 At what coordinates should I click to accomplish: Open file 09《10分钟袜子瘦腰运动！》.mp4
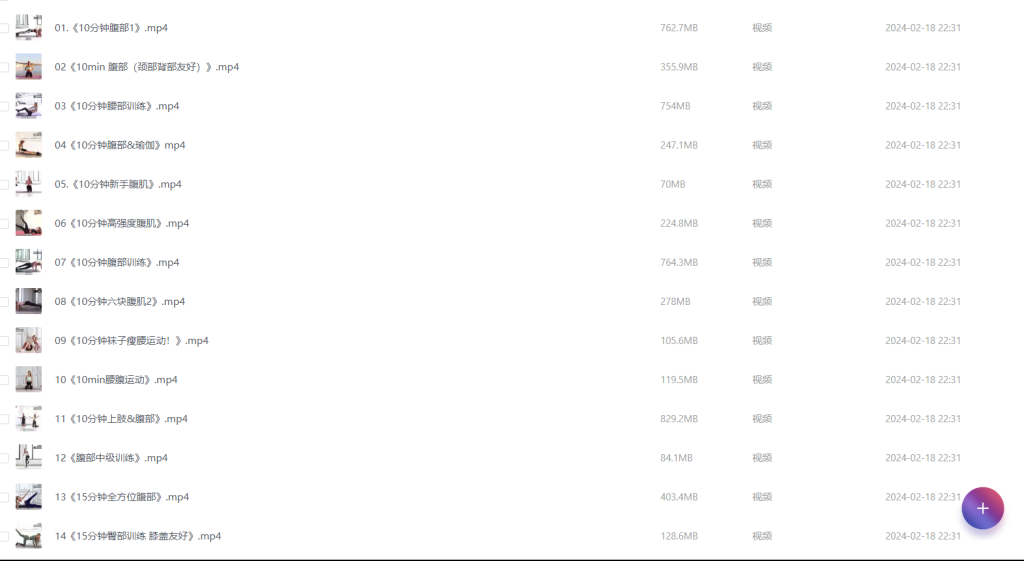(x=131, y=340)
